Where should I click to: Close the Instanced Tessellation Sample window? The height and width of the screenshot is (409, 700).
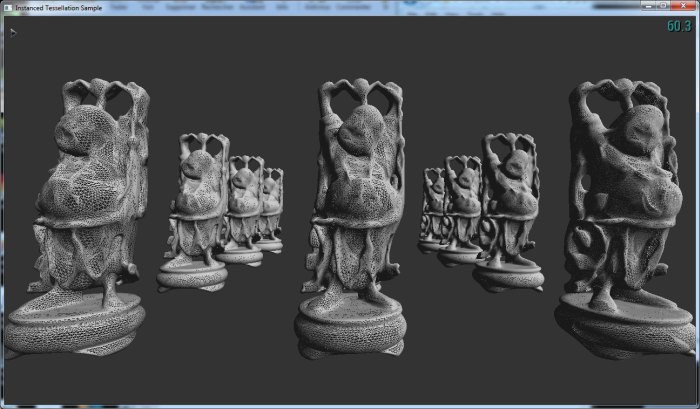[683, 5]
